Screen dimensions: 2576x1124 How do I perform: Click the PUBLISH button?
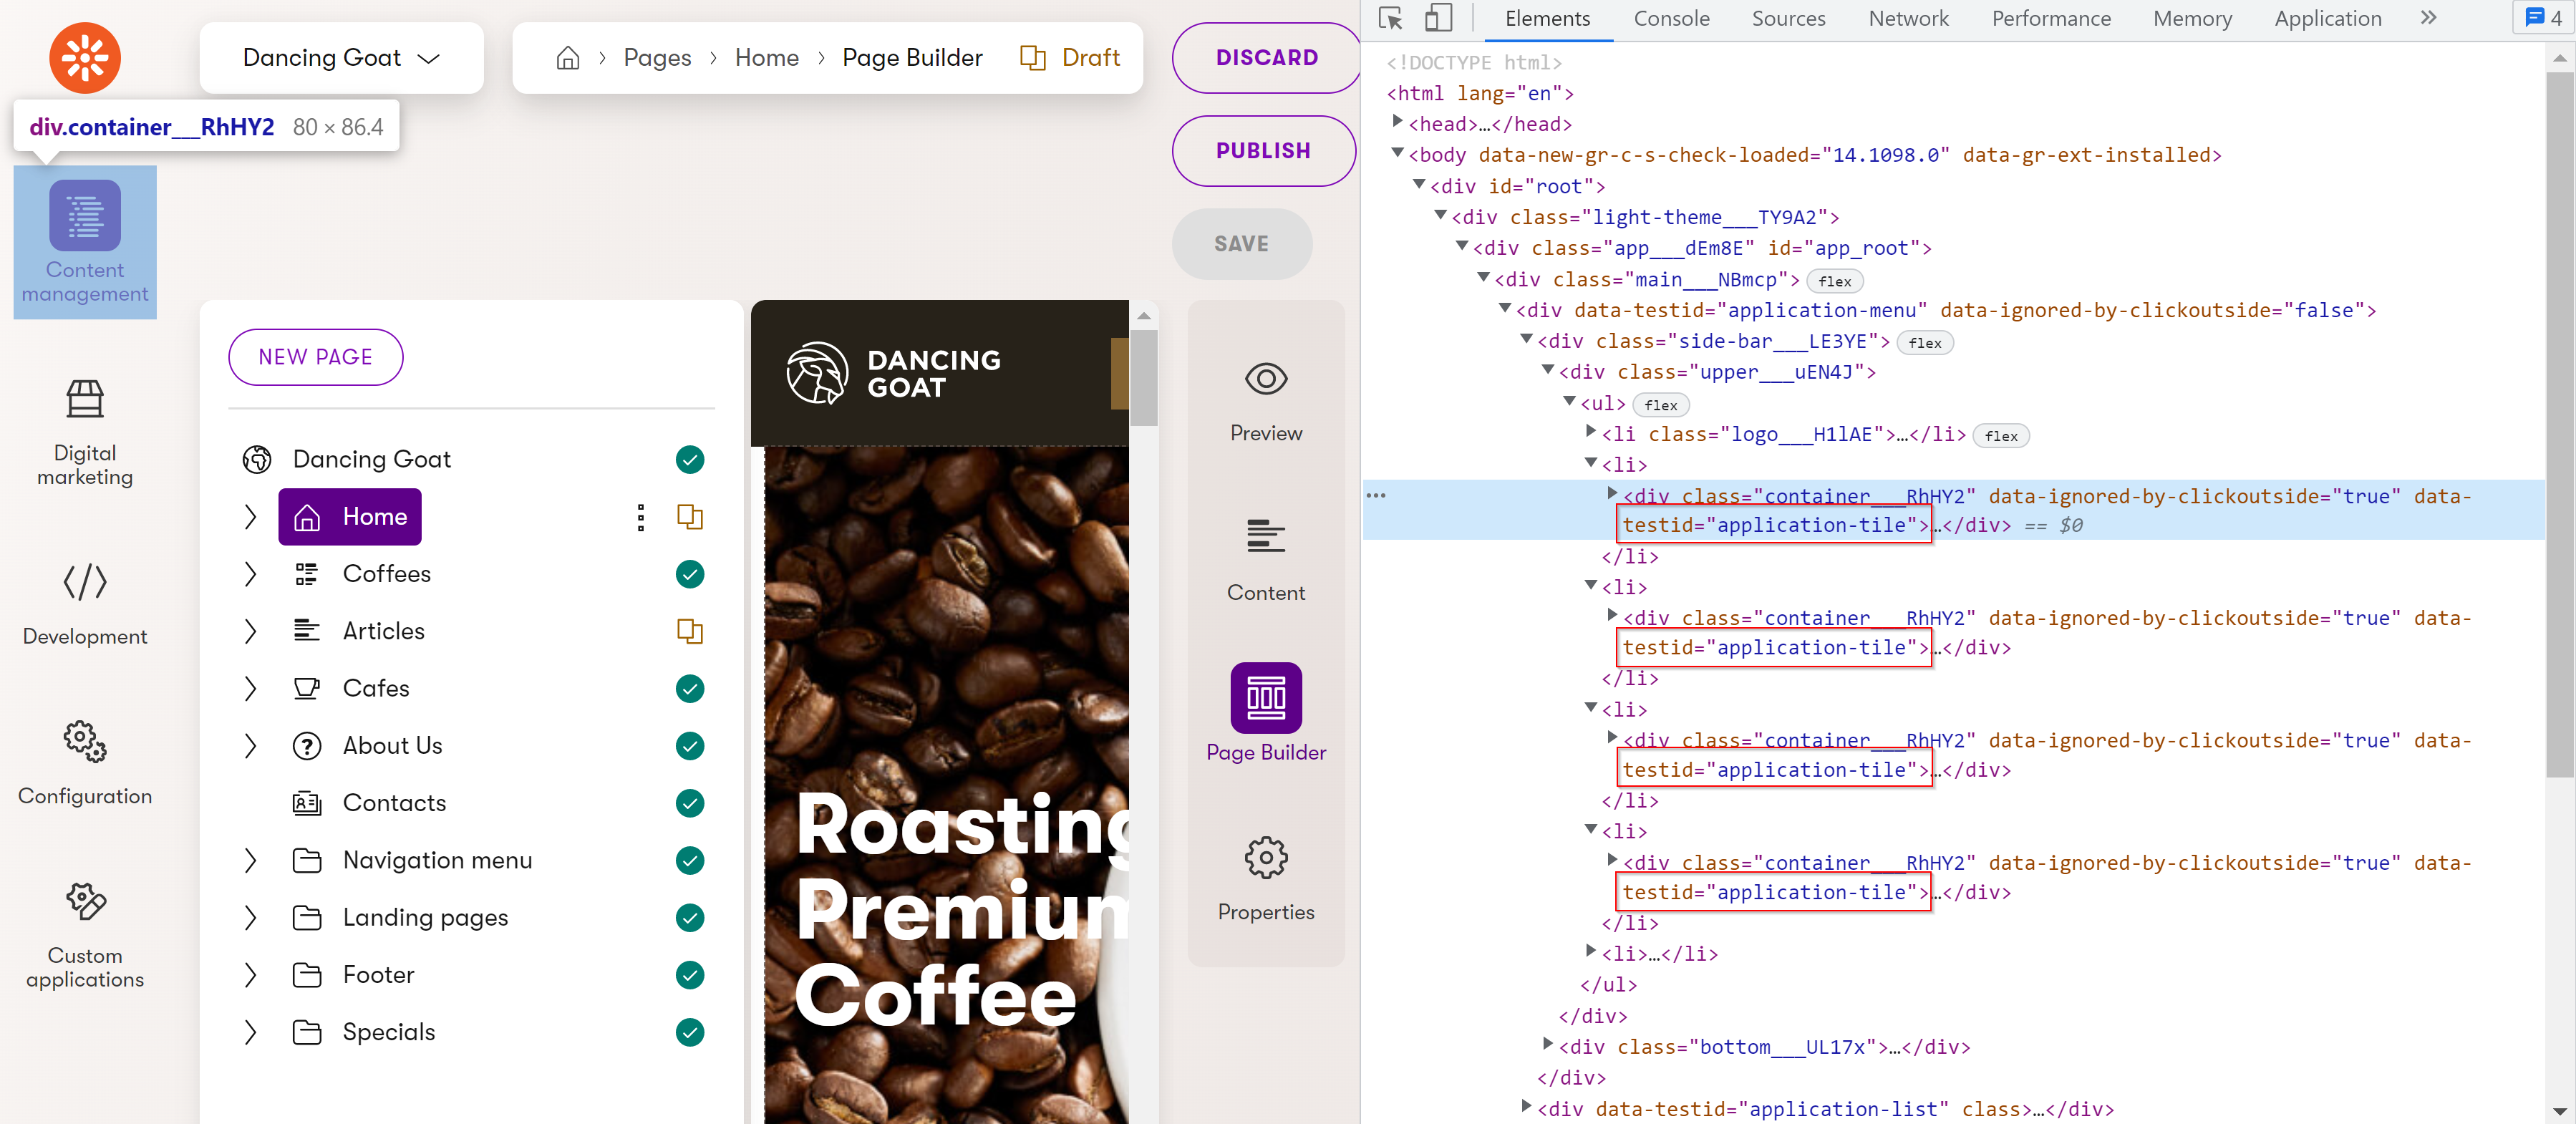[1262, 150]
